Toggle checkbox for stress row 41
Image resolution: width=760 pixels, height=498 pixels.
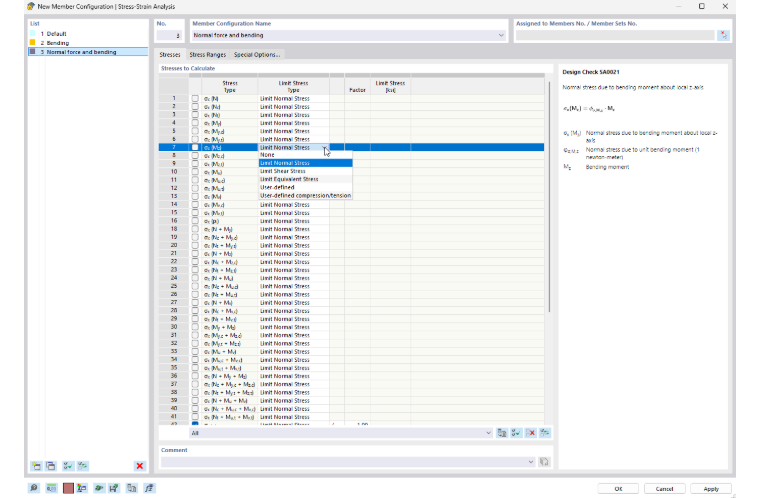coord(195,417)
